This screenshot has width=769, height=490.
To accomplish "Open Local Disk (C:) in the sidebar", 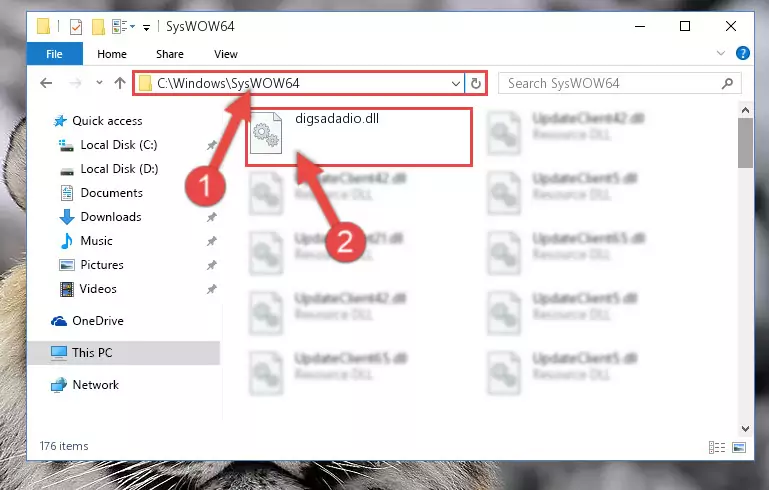I will [119, 145].
